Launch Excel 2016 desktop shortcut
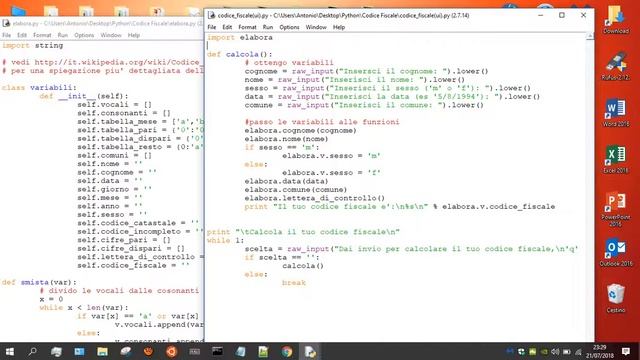Viewport: 640px width, 360px height. [616, 159]
